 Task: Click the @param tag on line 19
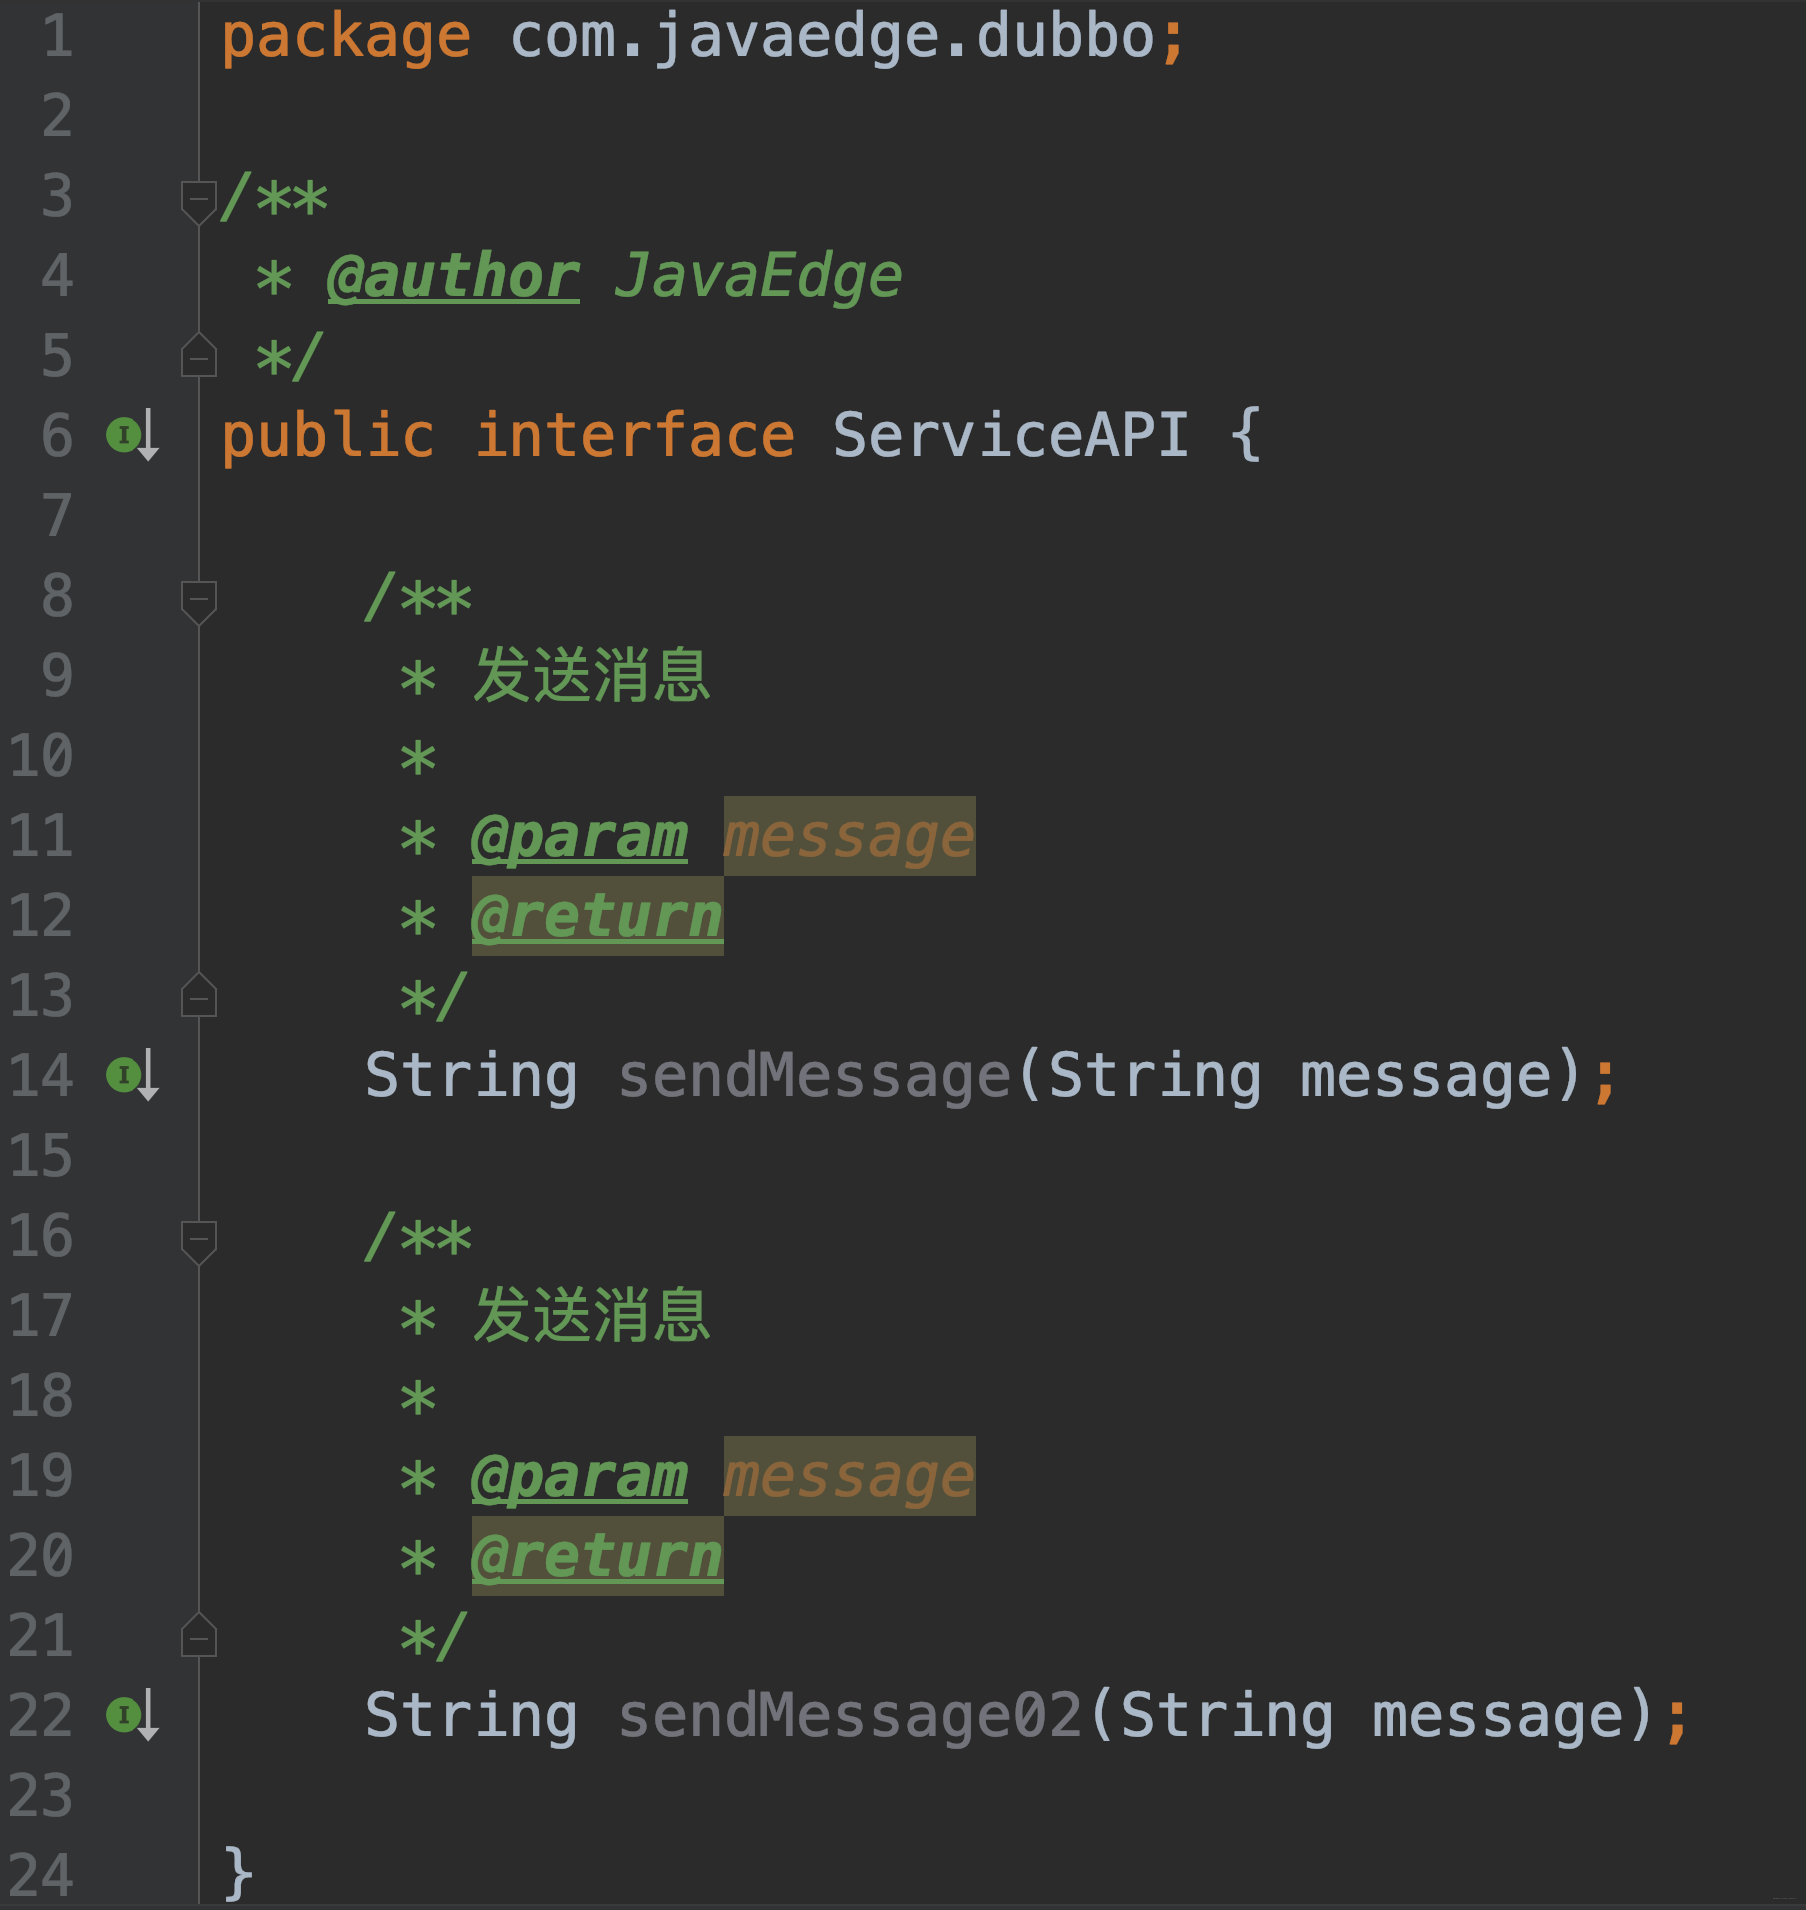pyautogui.click(x=579, y=1476)
